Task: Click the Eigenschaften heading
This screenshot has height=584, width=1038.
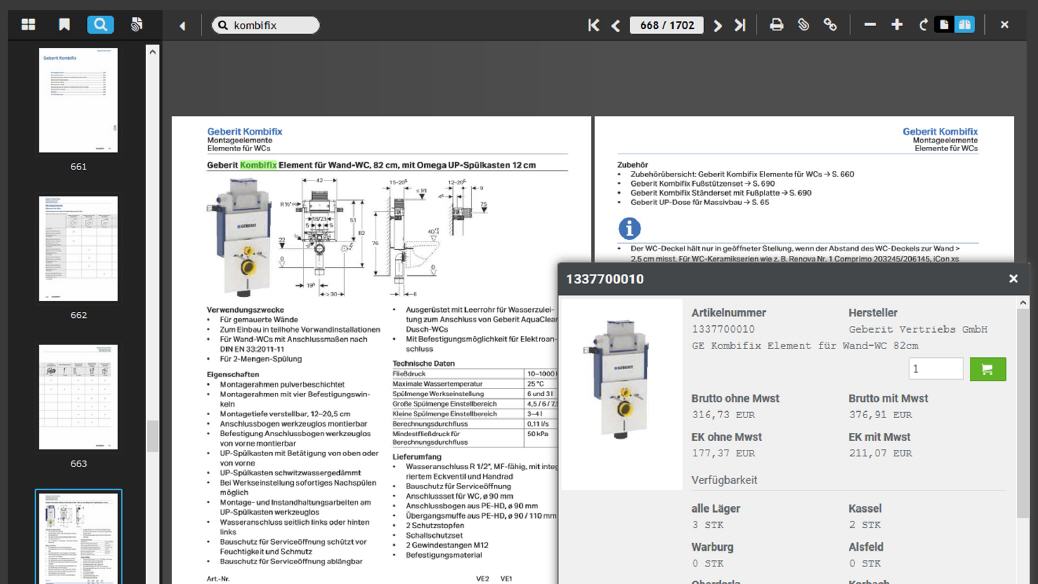Action: pos(232,374)
